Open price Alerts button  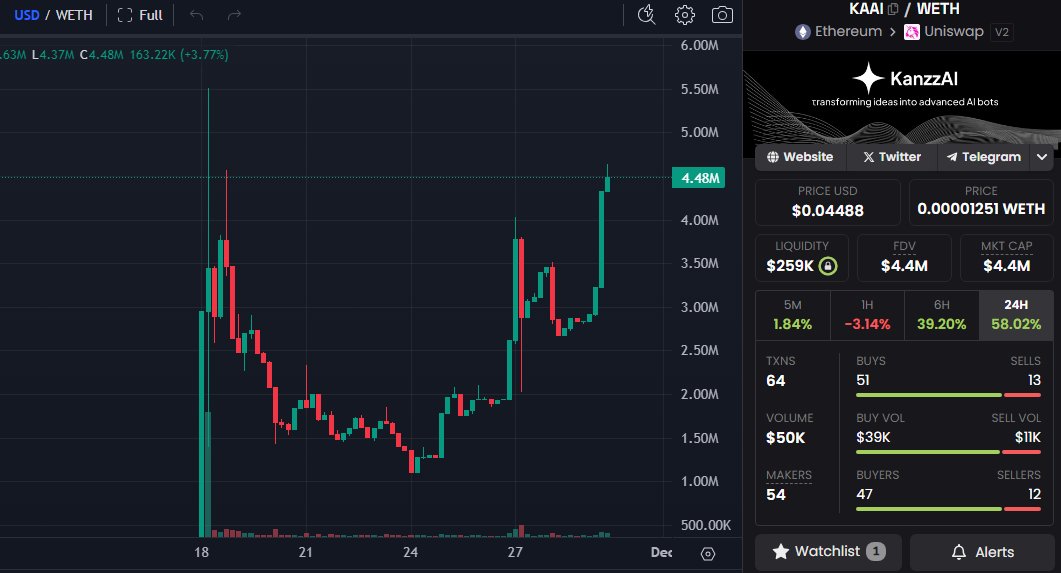[985, 551]
